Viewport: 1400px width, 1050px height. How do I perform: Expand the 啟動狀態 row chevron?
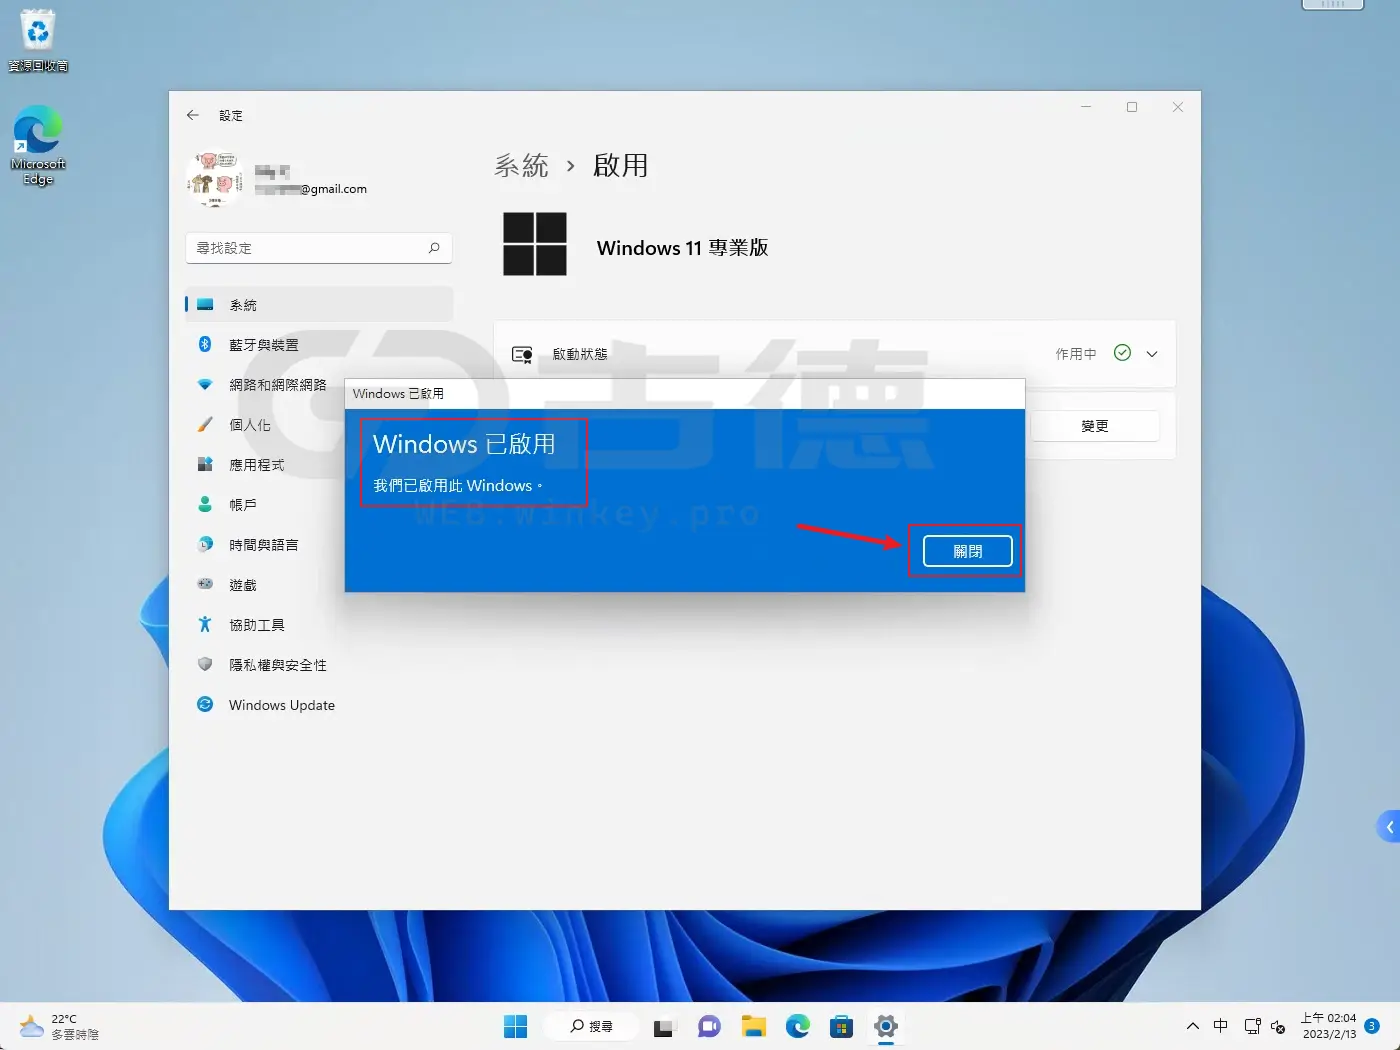[1152, 354]
